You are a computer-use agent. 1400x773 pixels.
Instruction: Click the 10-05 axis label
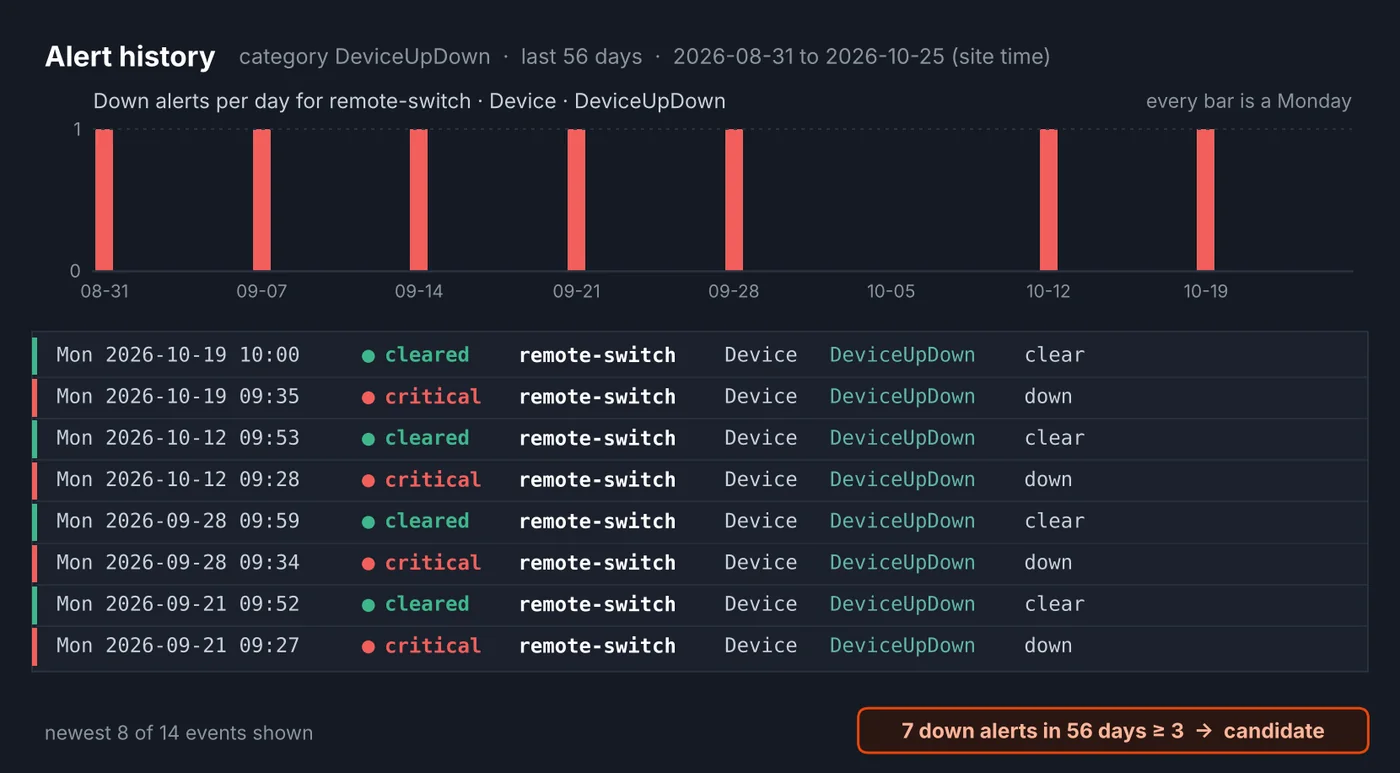891,291
